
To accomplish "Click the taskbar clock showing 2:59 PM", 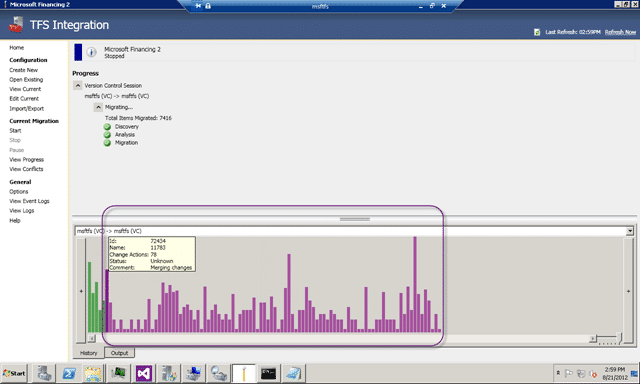I will coord(615,373).
